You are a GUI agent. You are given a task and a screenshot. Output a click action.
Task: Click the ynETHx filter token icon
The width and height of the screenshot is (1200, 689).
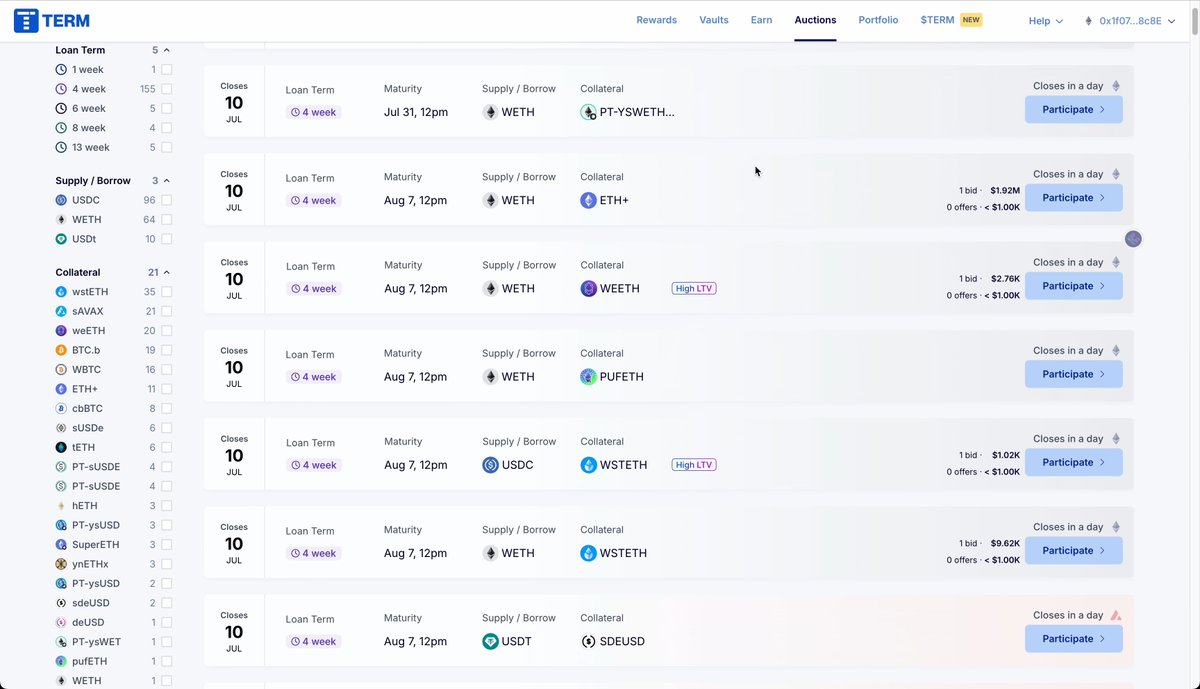(x=62, y=564)
